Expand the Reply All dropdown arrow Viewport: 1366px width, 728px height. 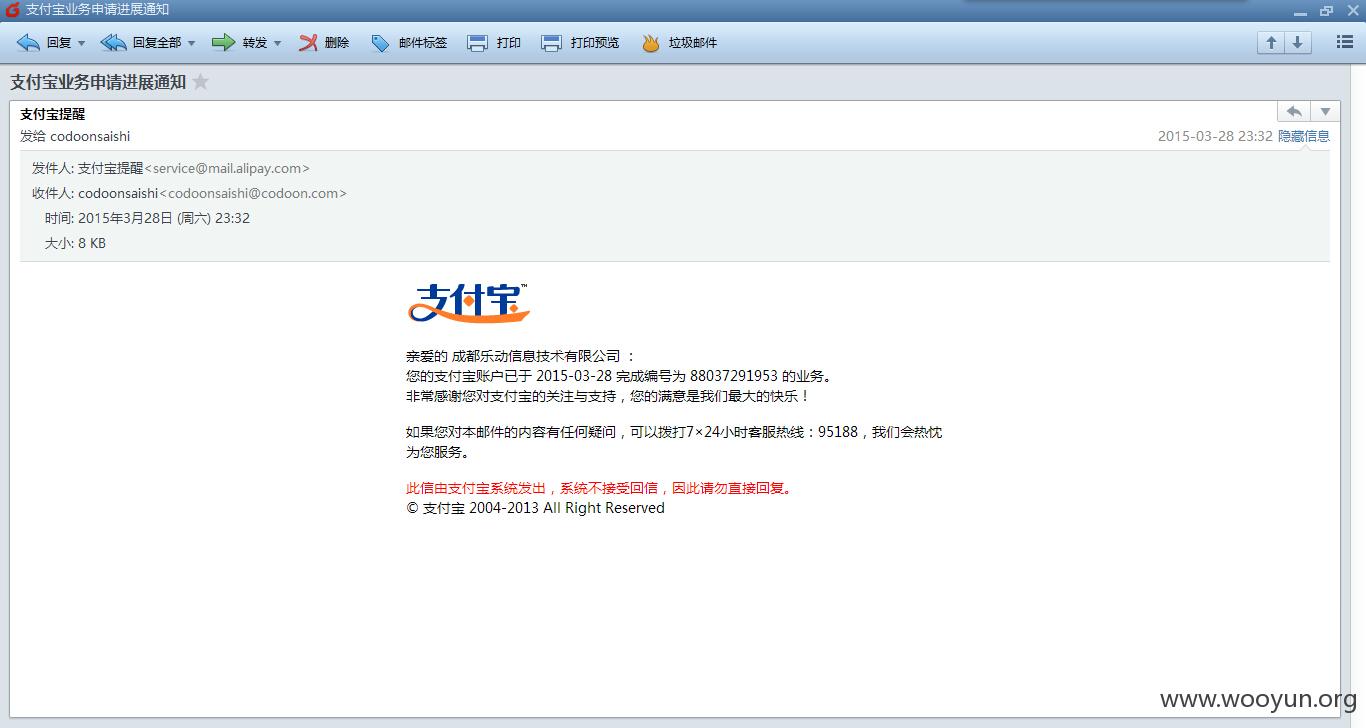click(x=191, y=43)
